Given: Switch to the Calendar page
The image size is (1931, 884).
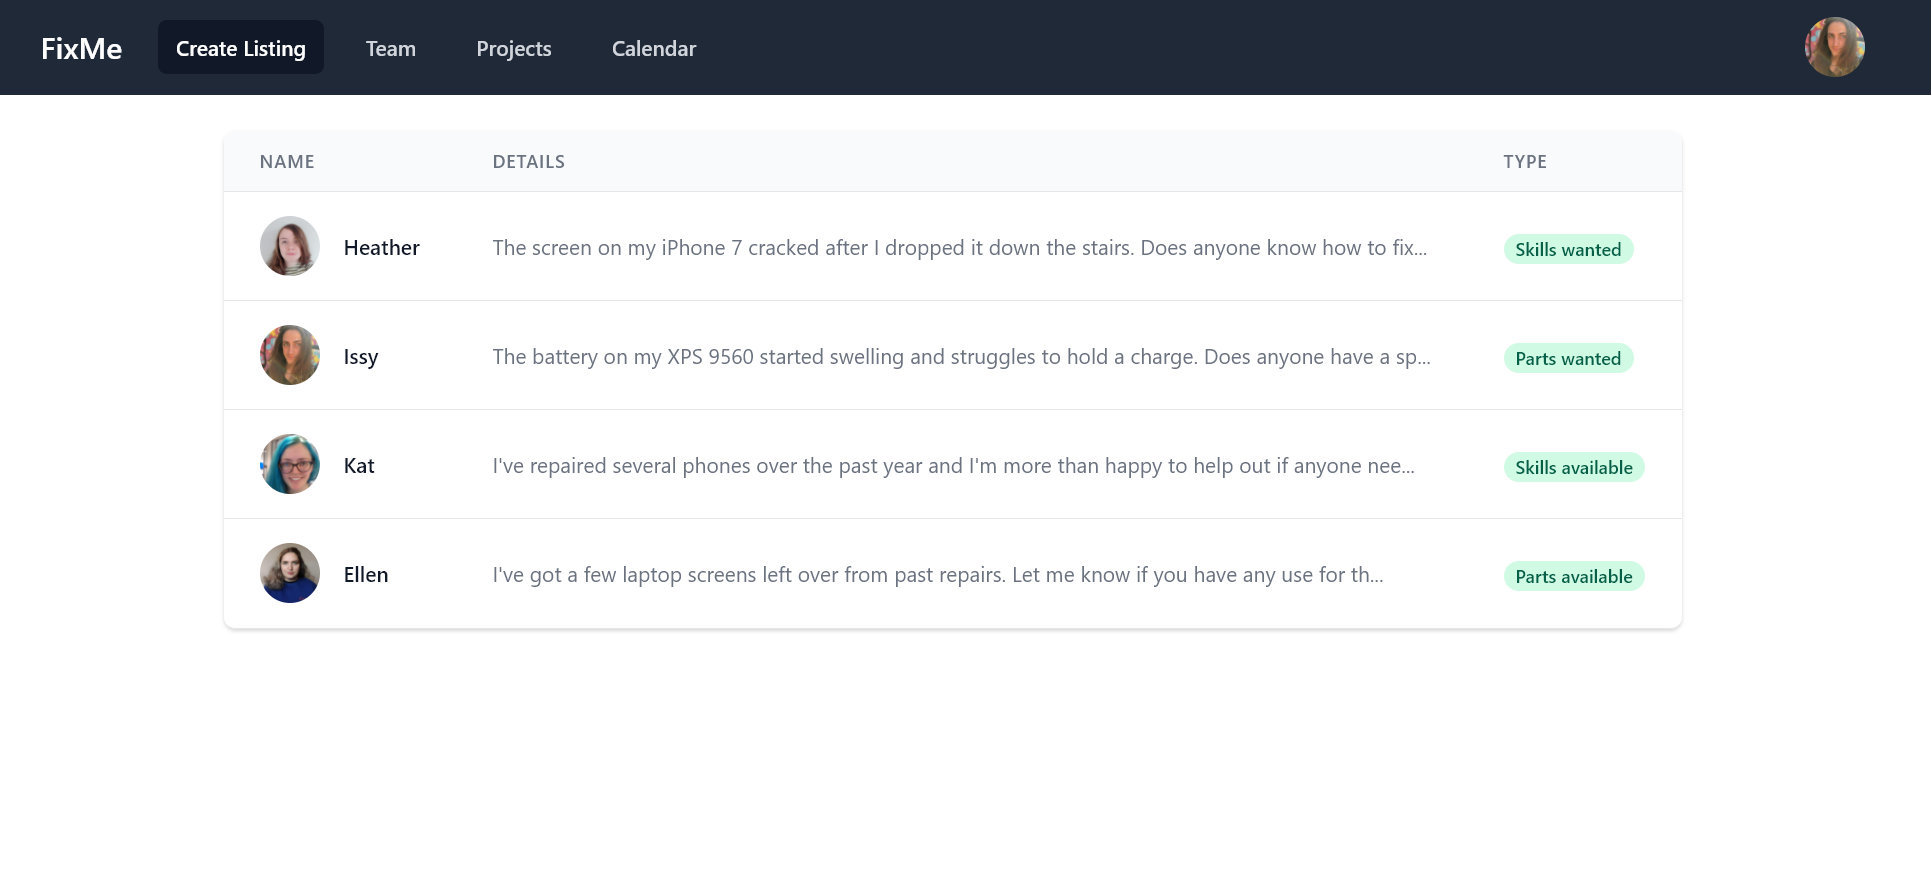Looking at the screenshot, I should coord(653,48).
